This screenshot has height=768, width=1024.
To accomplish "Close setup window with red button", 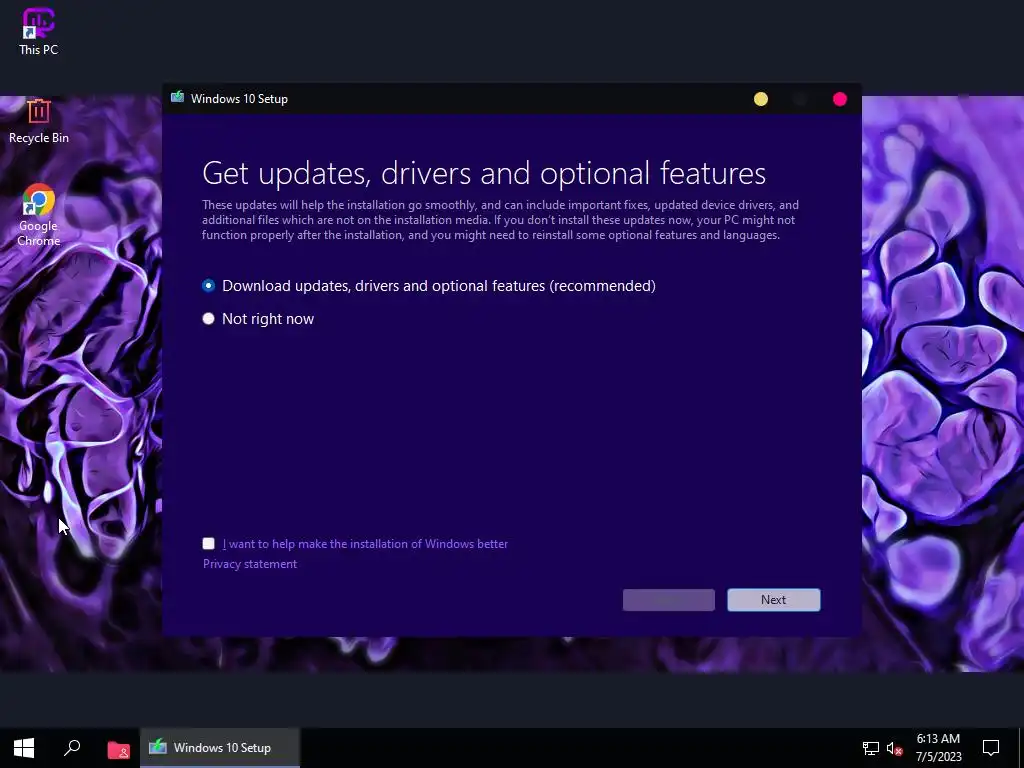I will pos(840,99).
